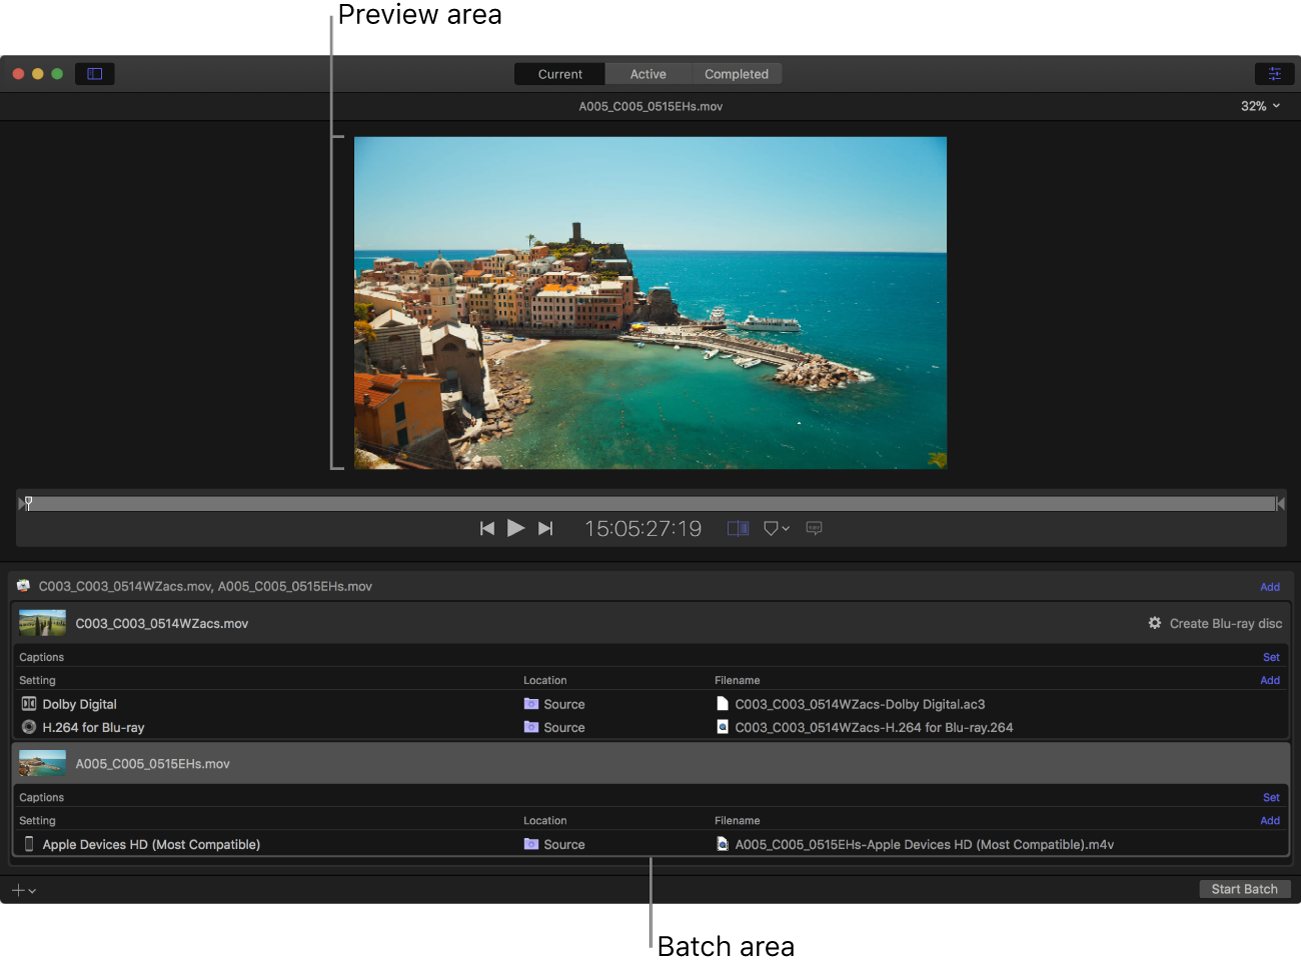Open the 32% zoom level dropdown

1259,106
